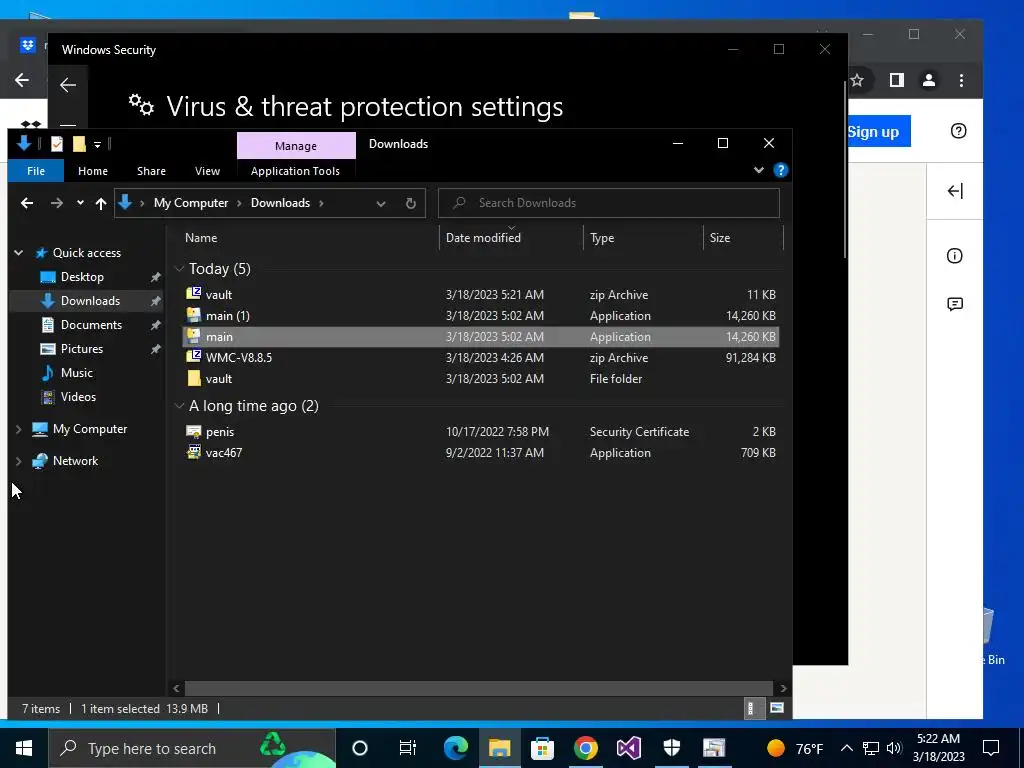Open Explorer help icon
The height and width of the screenshot is (768, 1024).
tap(780, 170)
